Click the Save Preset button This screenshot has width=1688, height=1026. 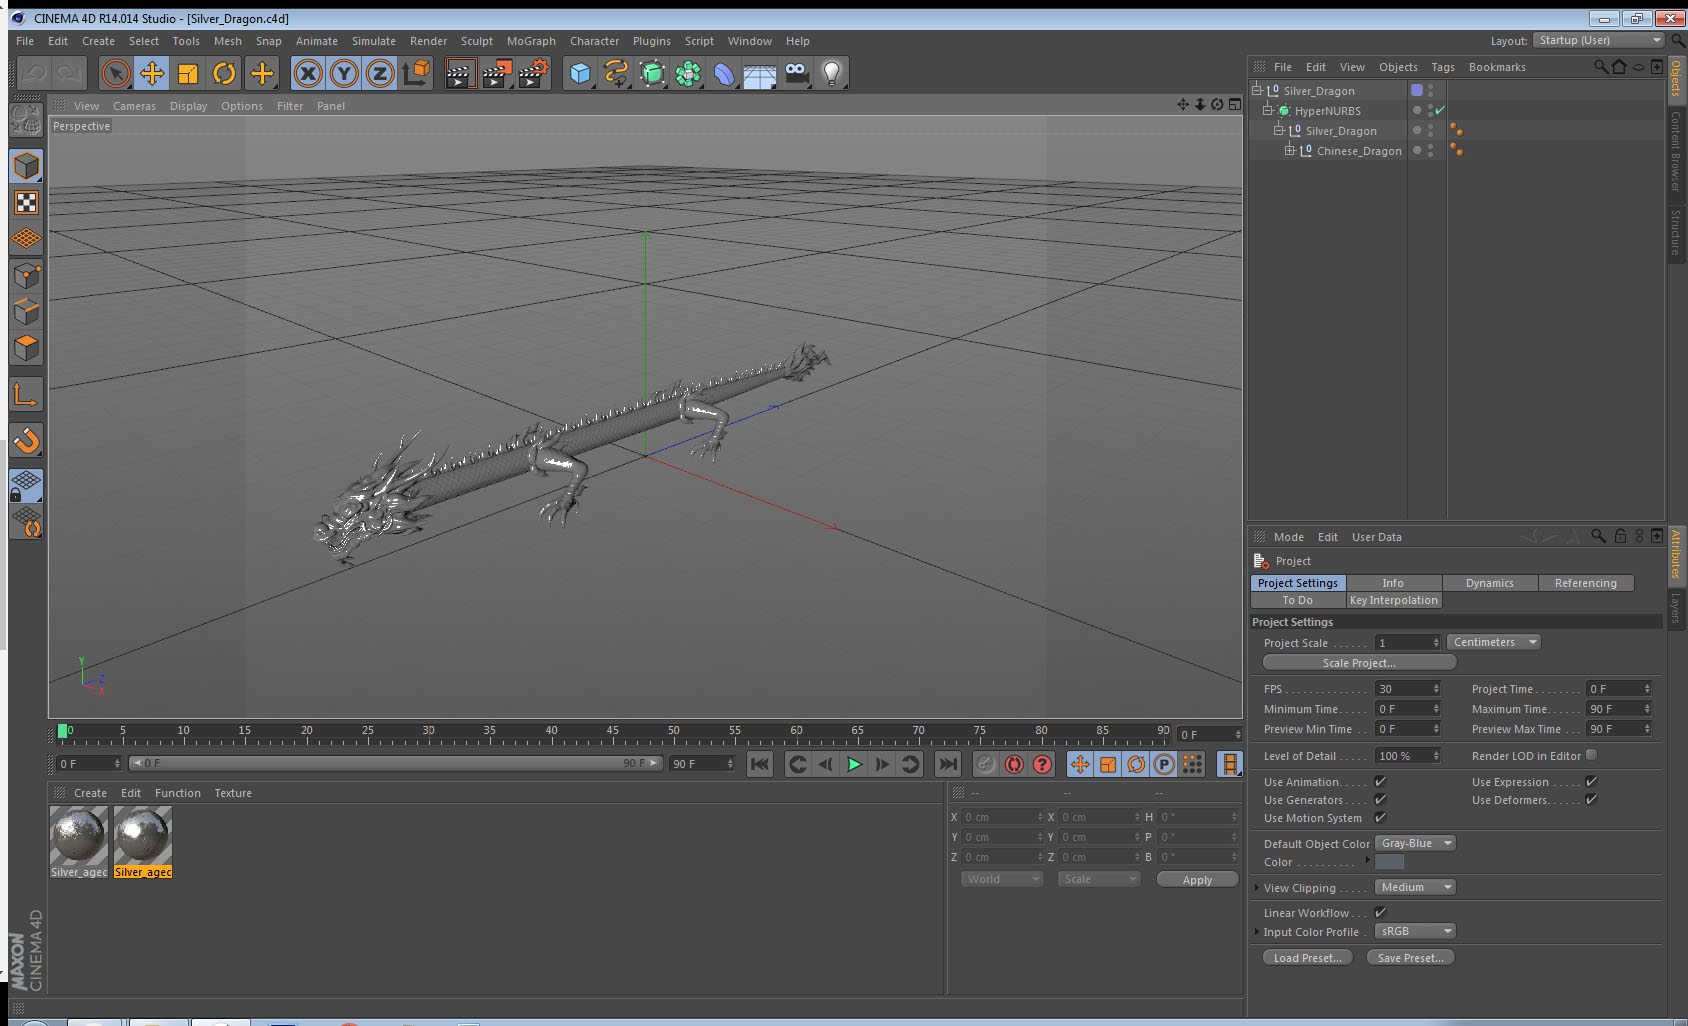(1410, 957)
